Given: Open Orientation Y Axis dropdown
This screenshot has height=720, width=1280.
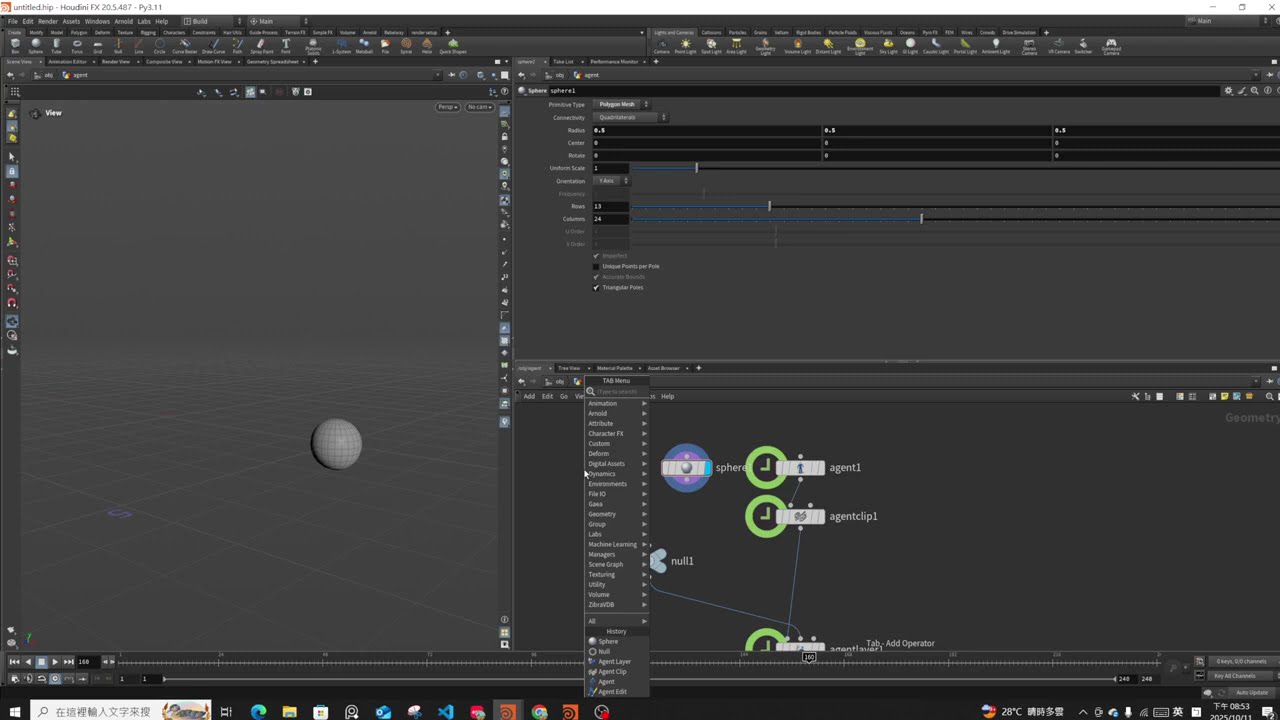Looking at the screenshot, I should (x=611, y=181).
